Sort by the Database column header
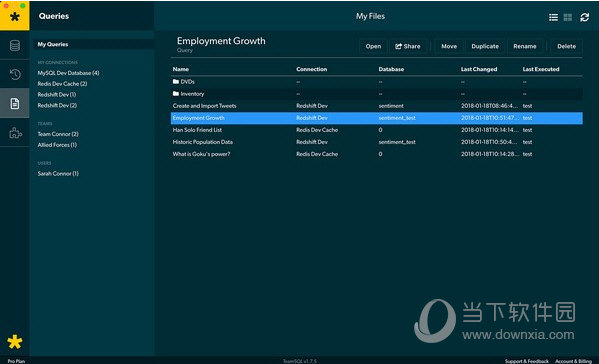599x364 pixels. tap(391, 69)
